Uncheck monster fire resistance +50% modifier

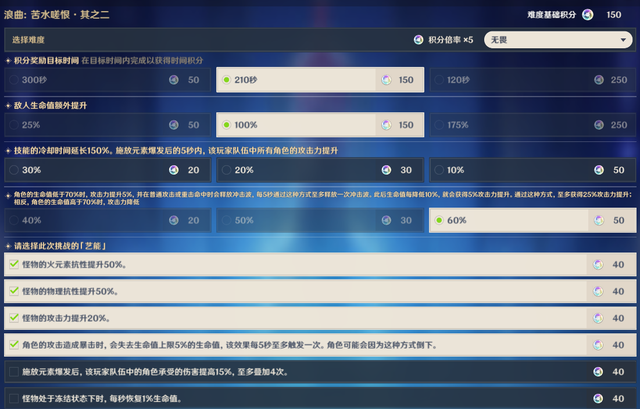click(14, 264)
